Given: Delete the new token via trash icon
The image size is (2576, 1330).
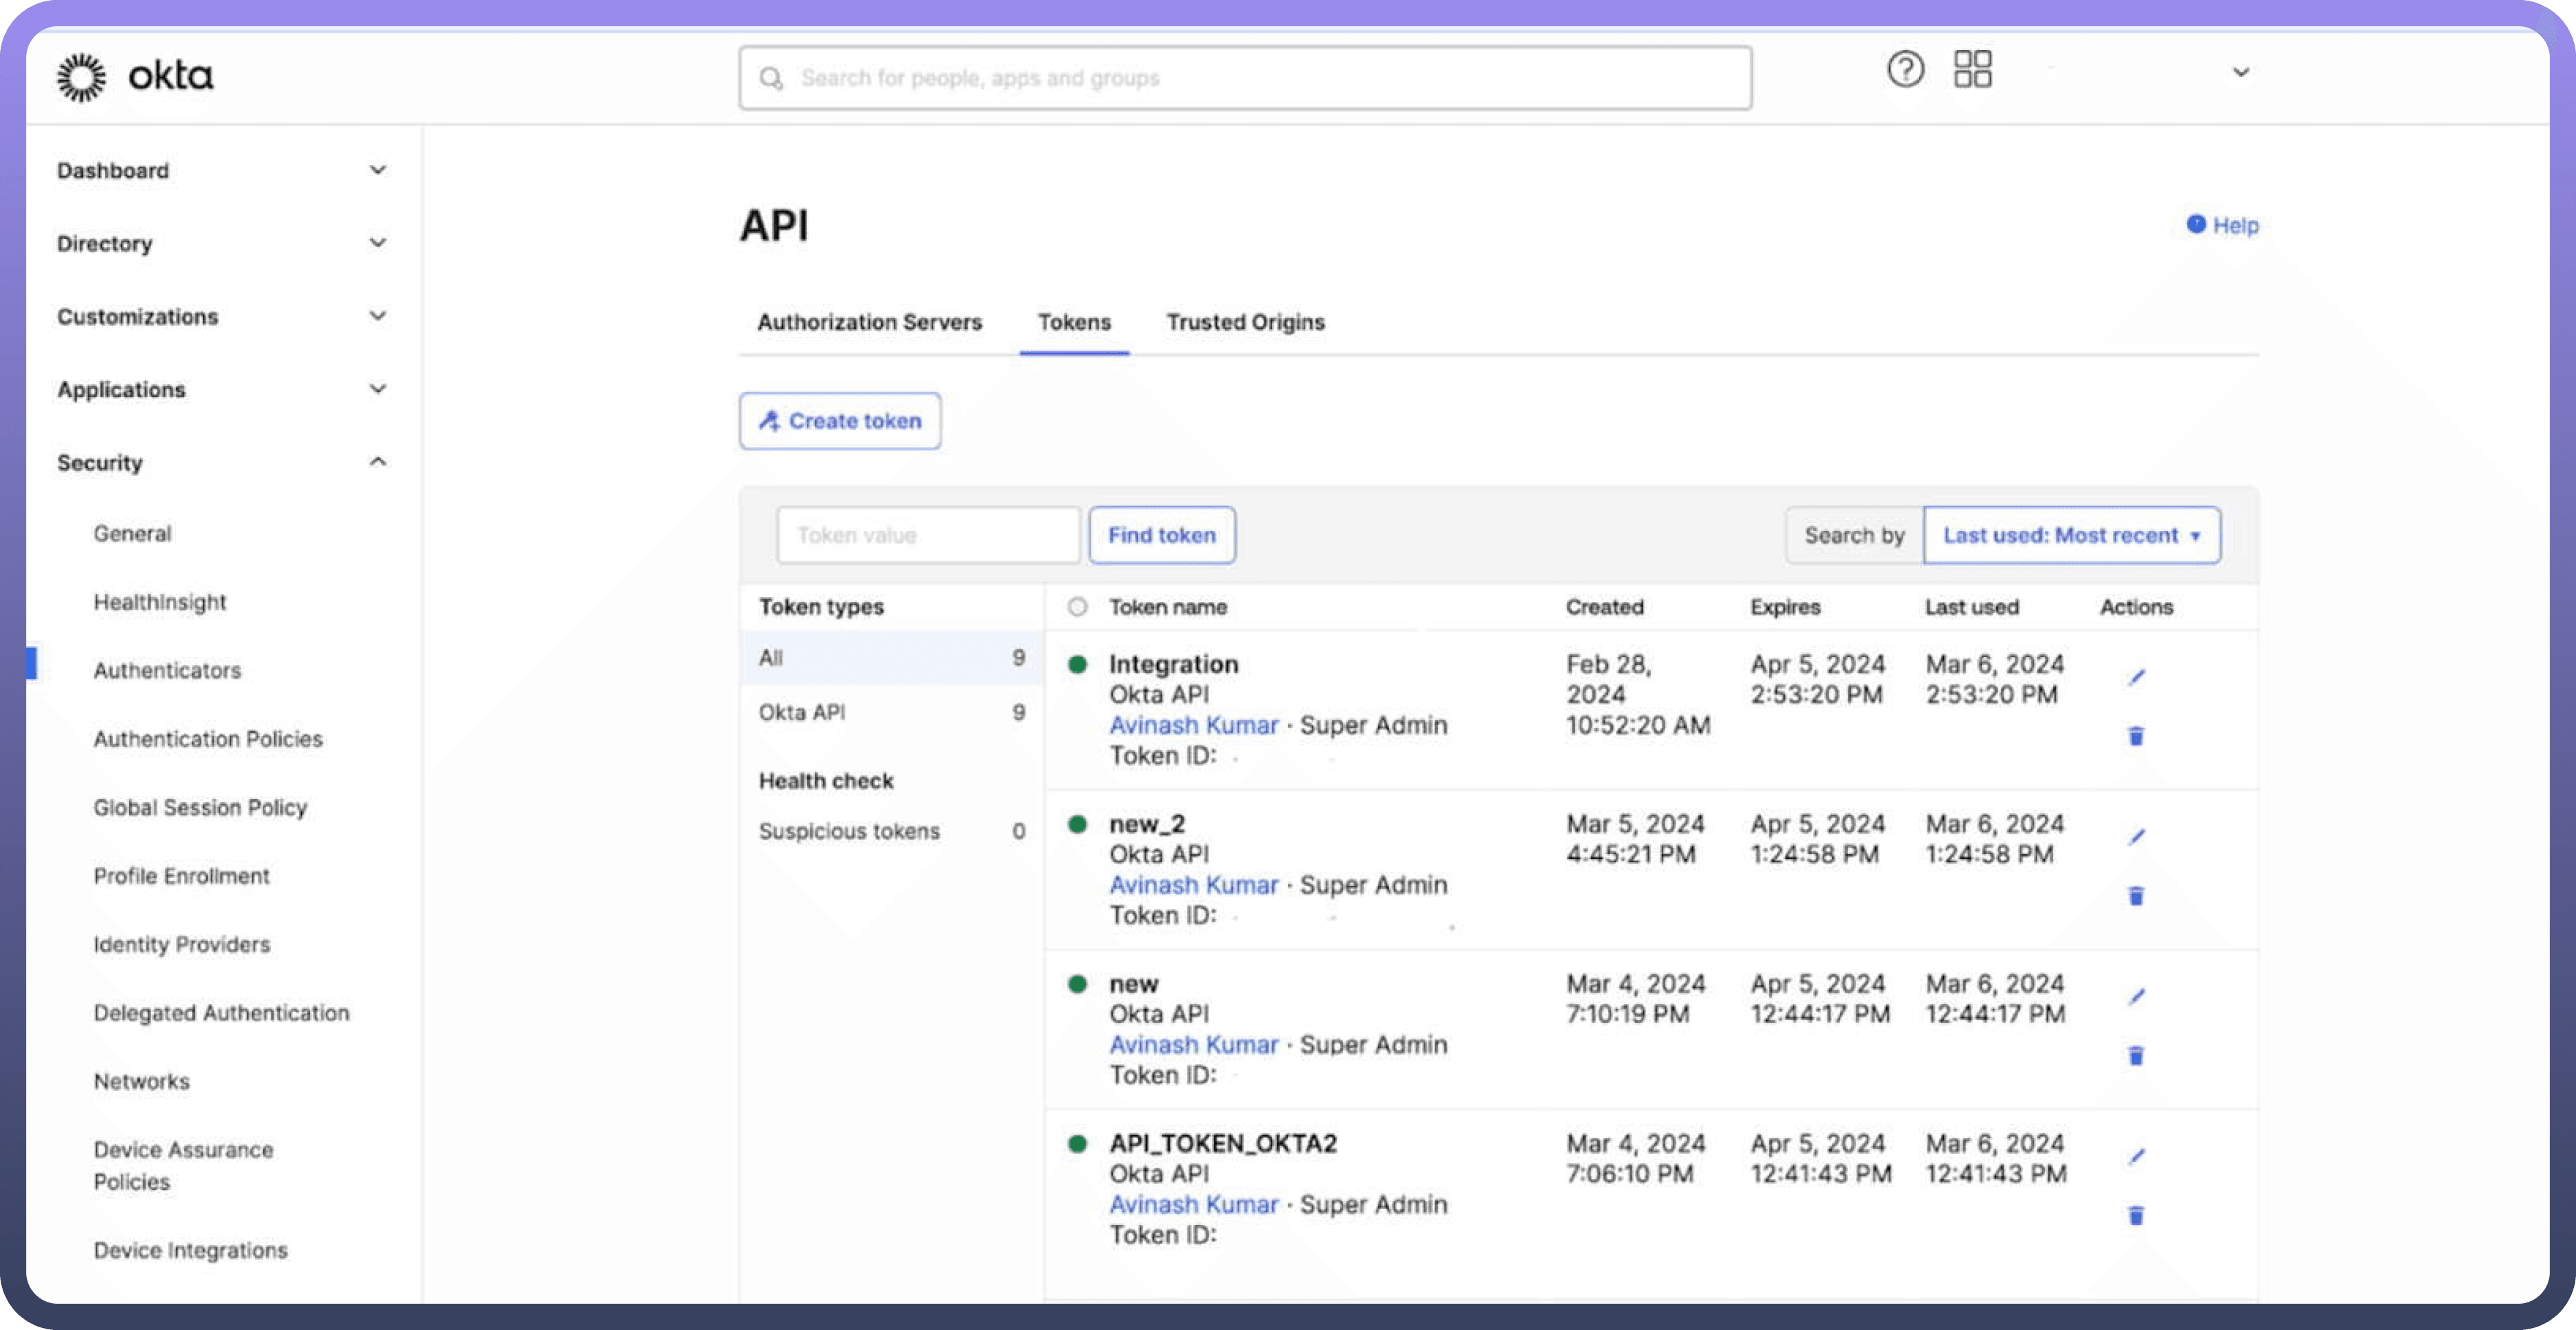Looking at the screenshot, I should 2136,1056.
